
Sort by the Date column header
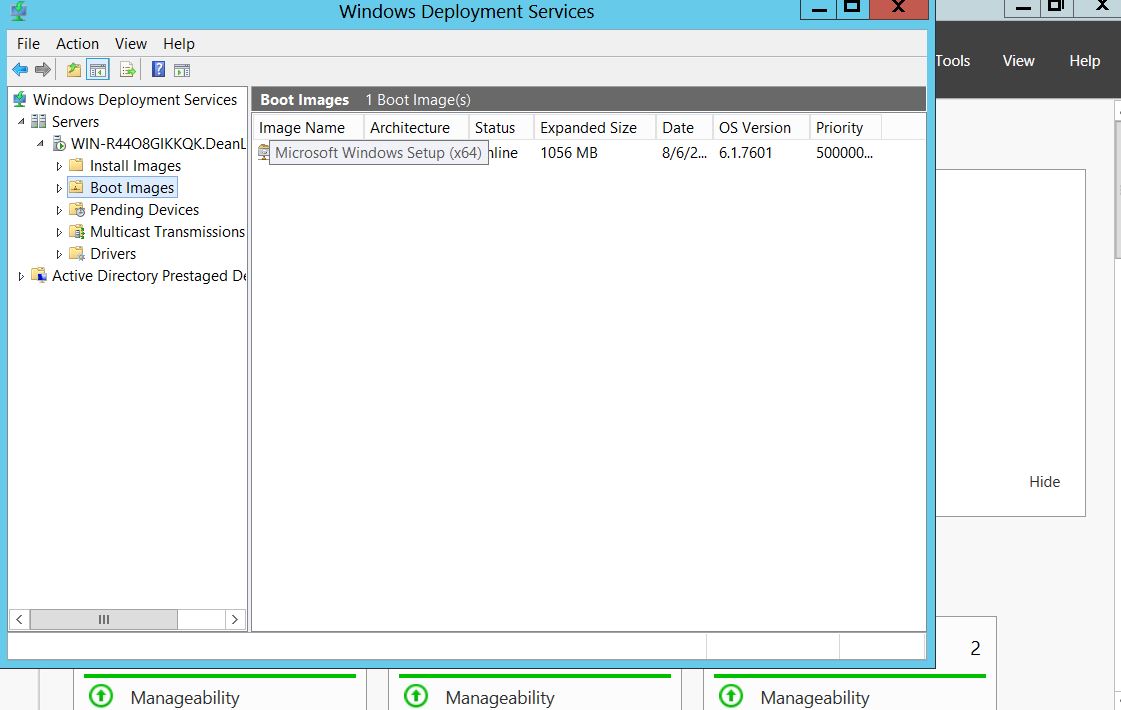tap(684, 127)
